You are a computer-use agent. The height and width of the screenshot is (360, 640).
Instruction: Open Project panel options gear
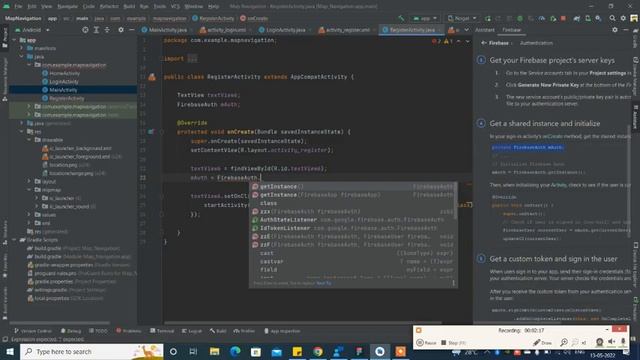[x=121, y=30]
